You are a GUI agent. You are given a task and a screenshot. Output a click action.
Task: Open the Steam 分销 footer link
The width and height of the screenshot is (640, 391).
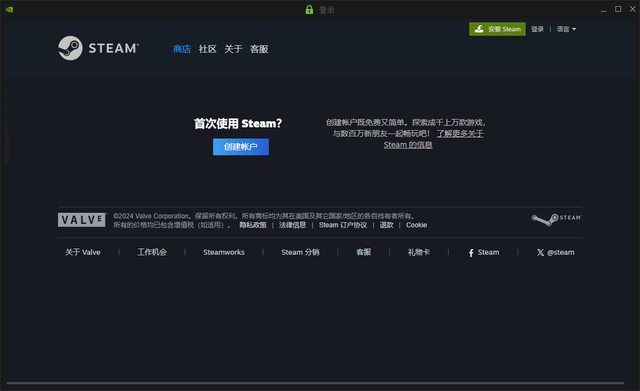(300, 252)
